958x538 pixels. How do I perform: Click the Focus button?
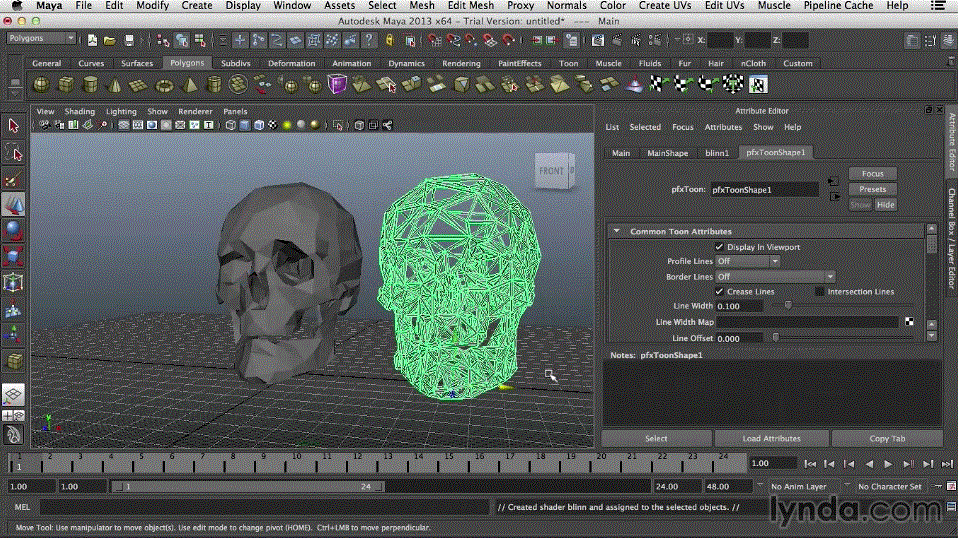point(872,173)
